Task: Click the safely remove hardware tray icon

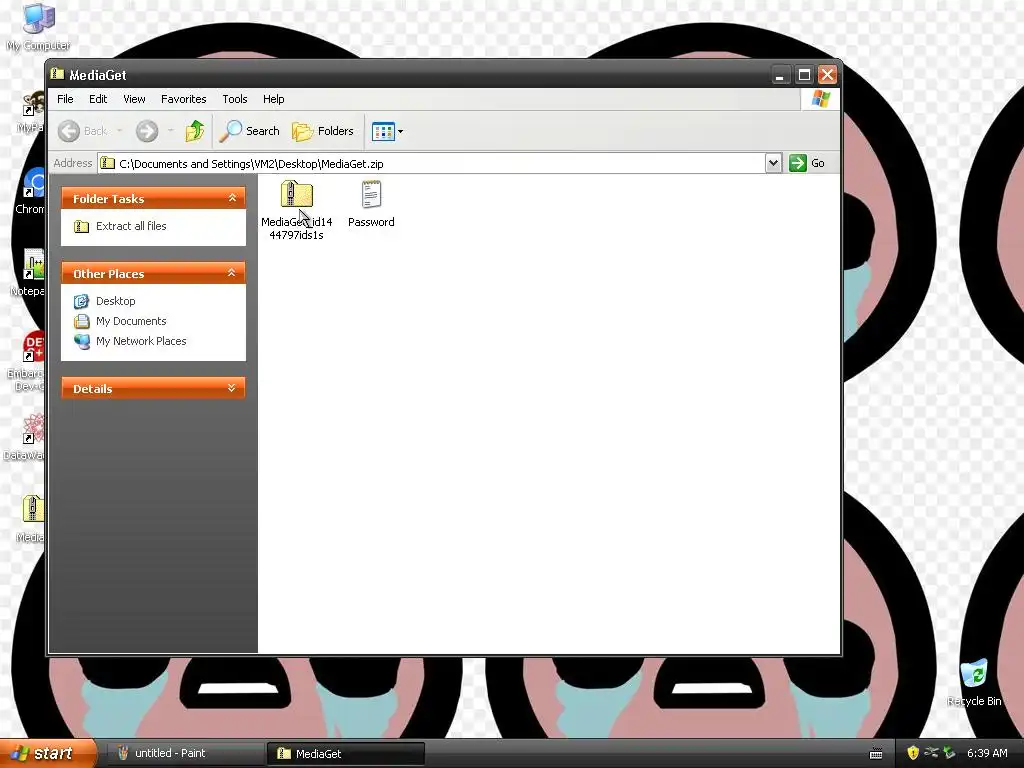Action: (x=949, y=753)
